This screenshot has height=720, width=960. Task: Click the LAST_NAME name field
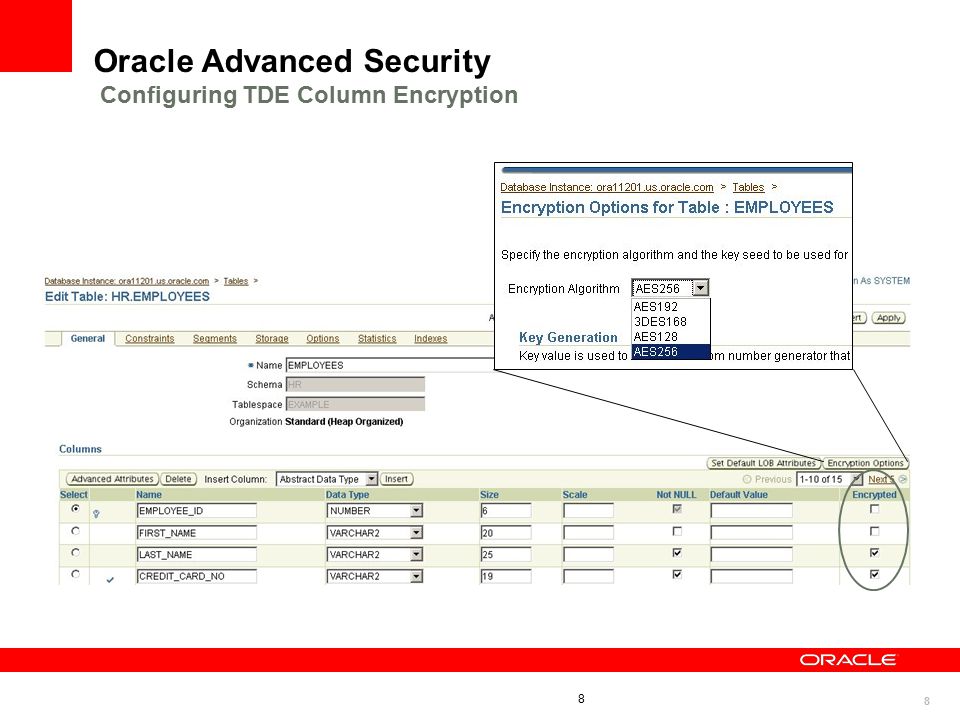tap(197, 554)
